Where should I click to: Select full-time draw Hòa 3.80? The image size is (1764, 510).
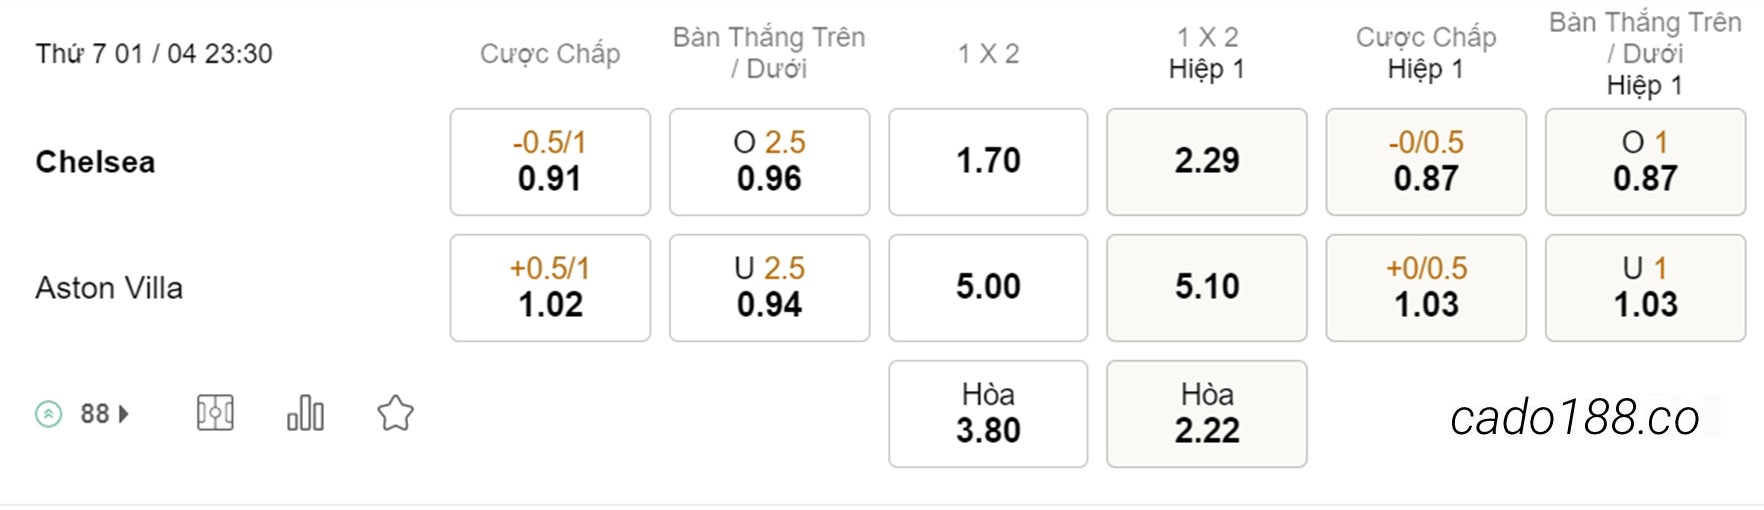988,414
